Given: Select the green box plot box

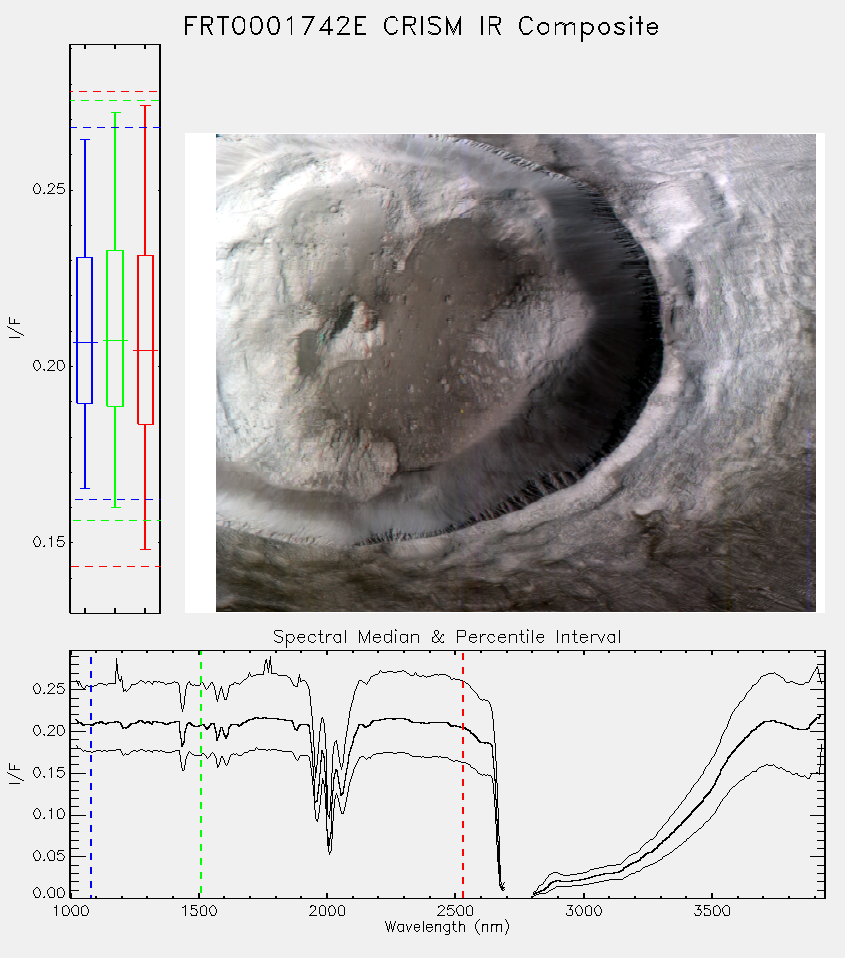Looking at the screenshot, I should tap(115, 328).
